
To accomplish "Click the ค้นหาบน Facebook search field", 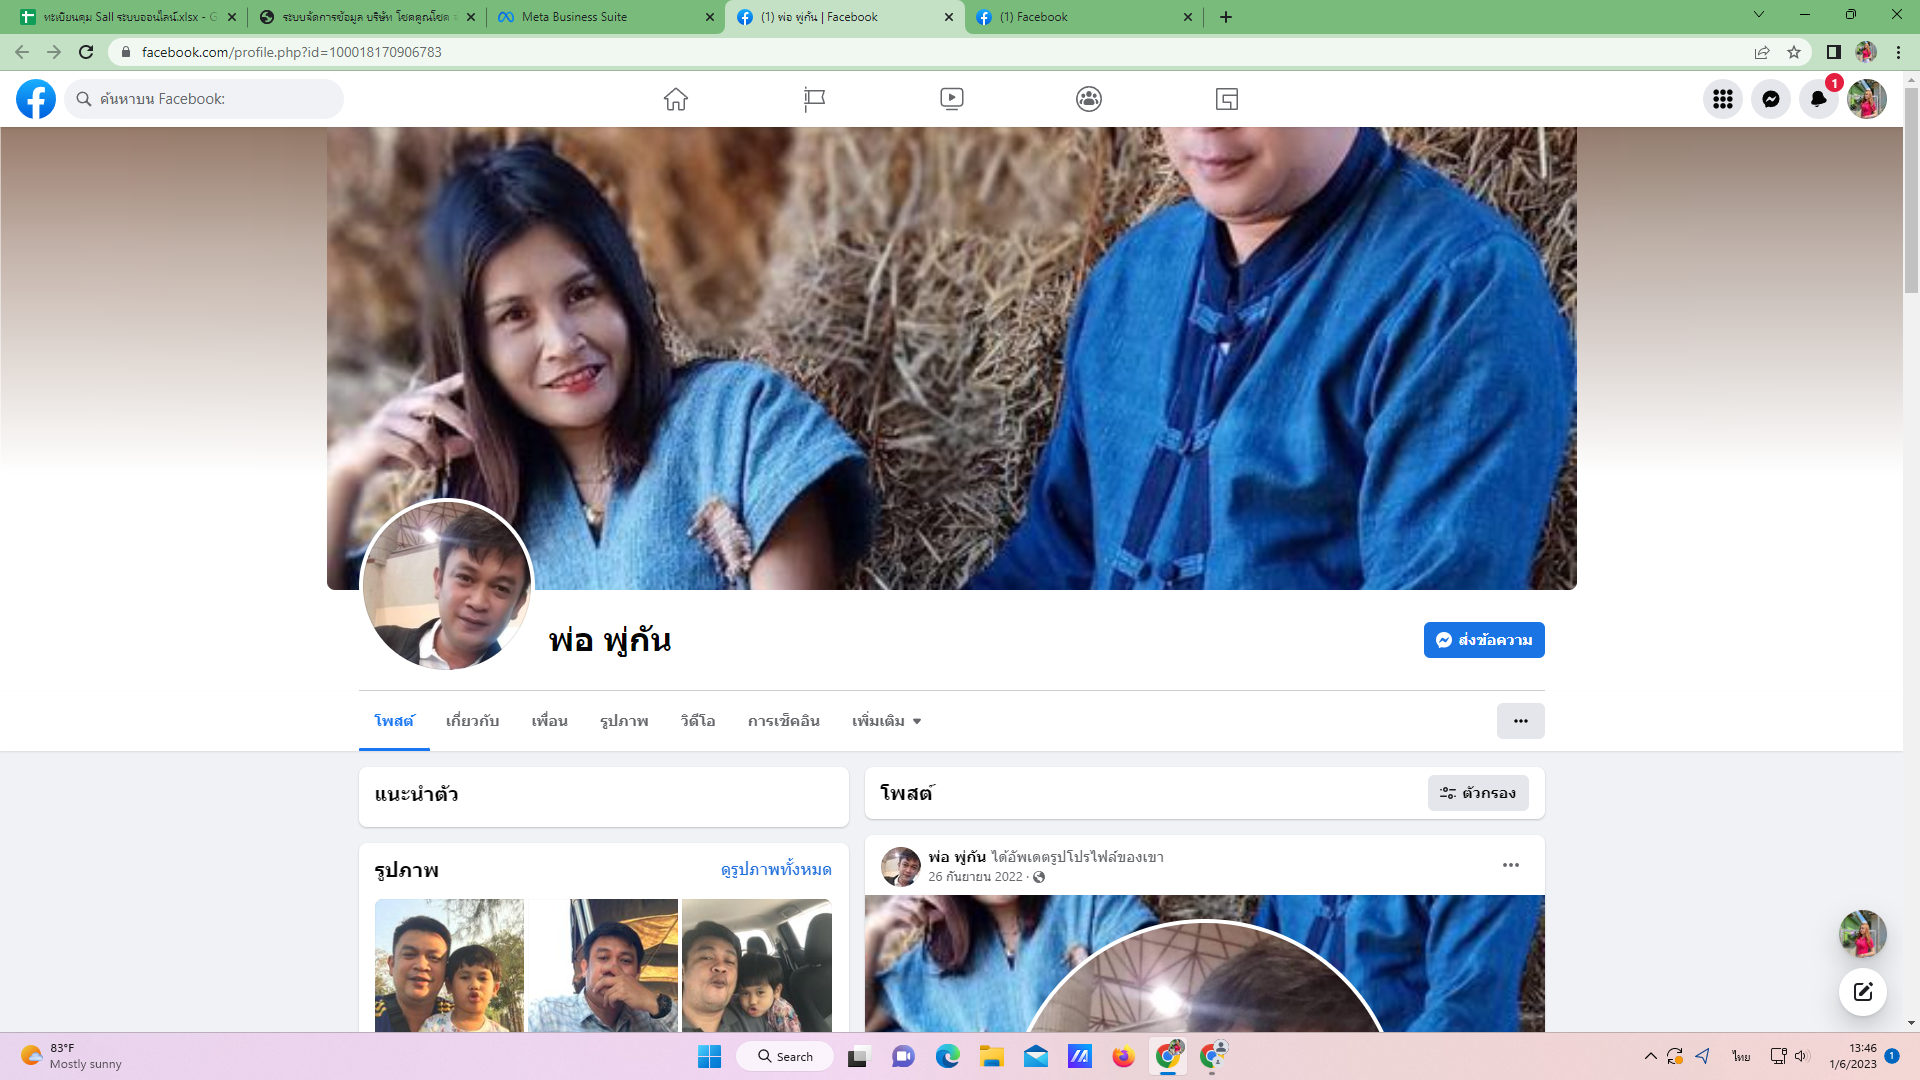I will 205,99.
